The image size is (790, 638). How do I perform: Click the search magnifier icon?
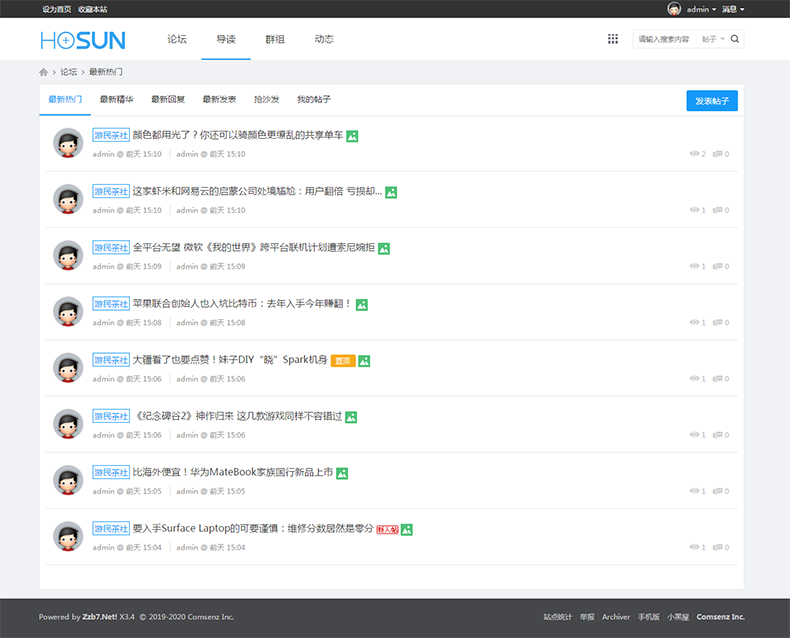pyautogui.click(x=735, y=39)
